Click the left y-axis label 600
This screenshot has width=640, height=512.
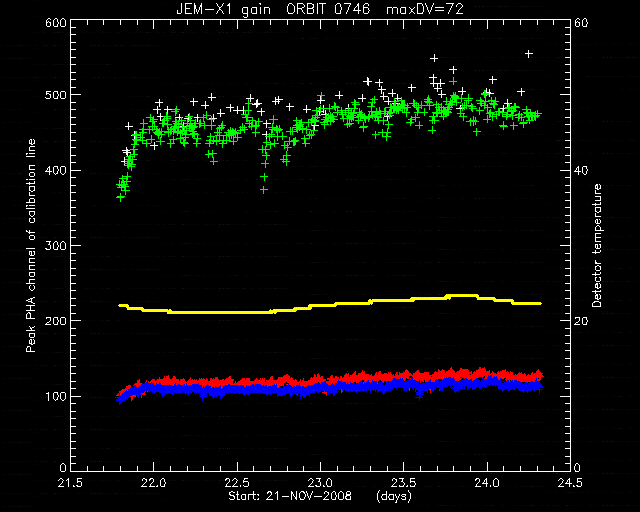56,23
